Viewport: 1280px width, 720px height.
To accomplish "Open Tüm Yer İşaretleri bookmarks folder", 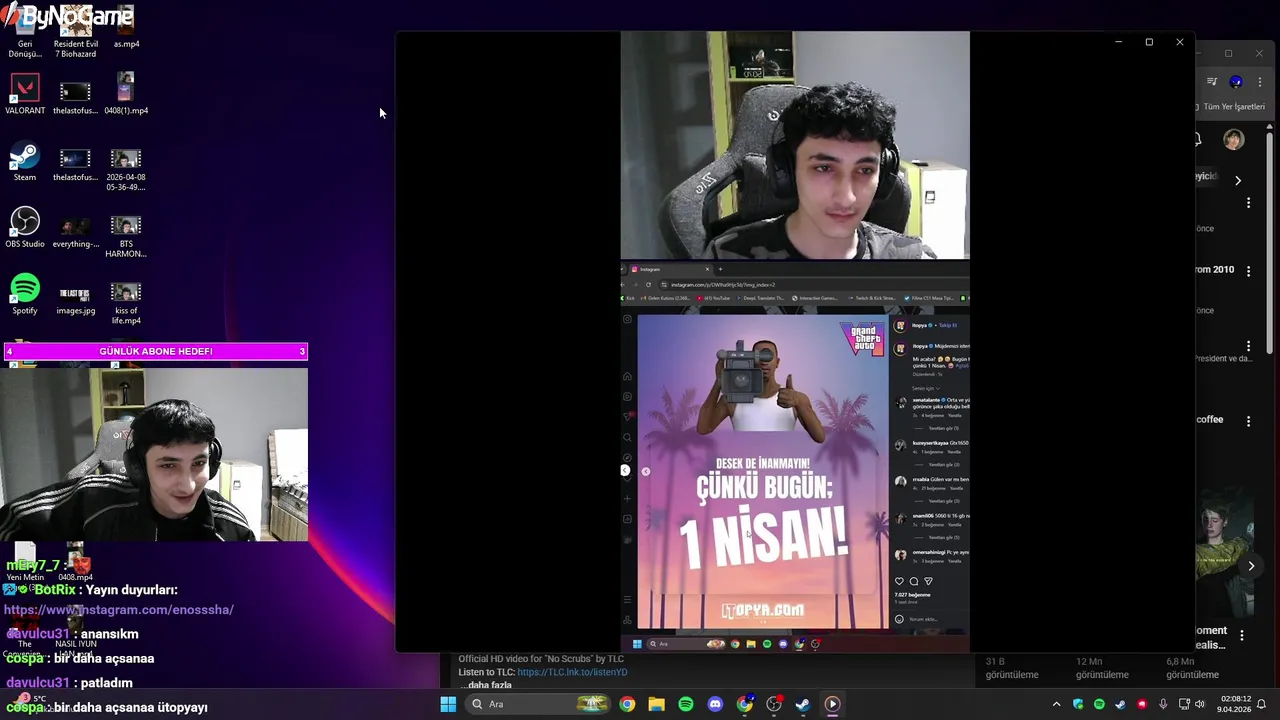I will coord(1234,106).
